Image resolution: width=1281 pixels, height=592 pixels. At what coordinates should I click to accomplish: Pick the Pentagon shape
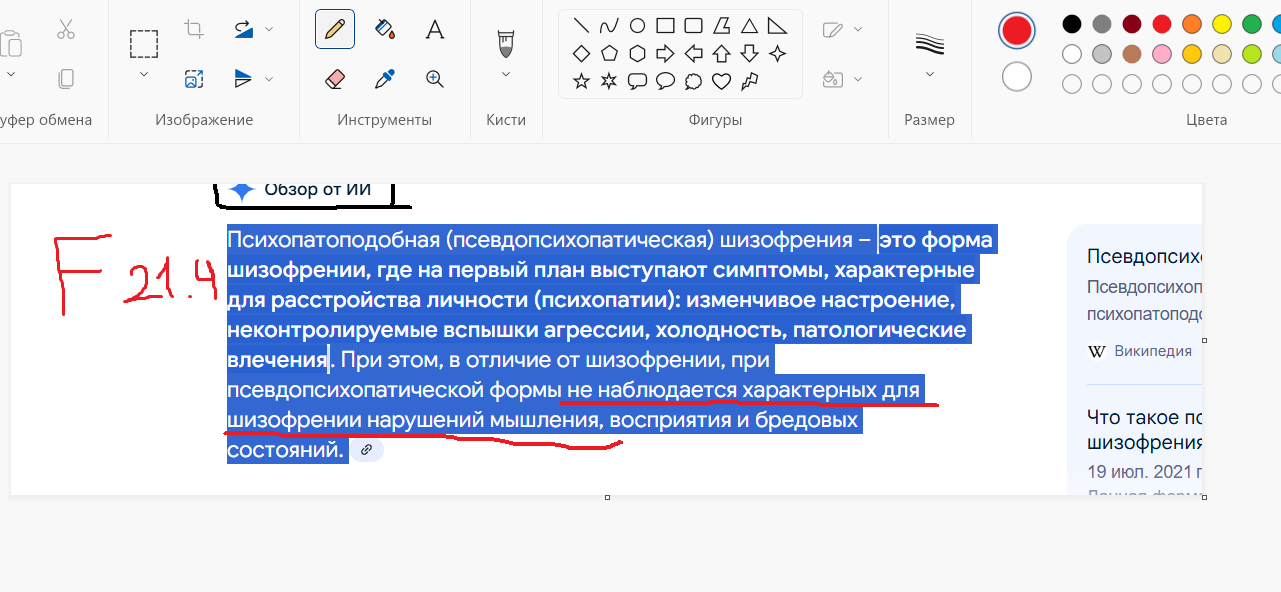coord(609,53)
